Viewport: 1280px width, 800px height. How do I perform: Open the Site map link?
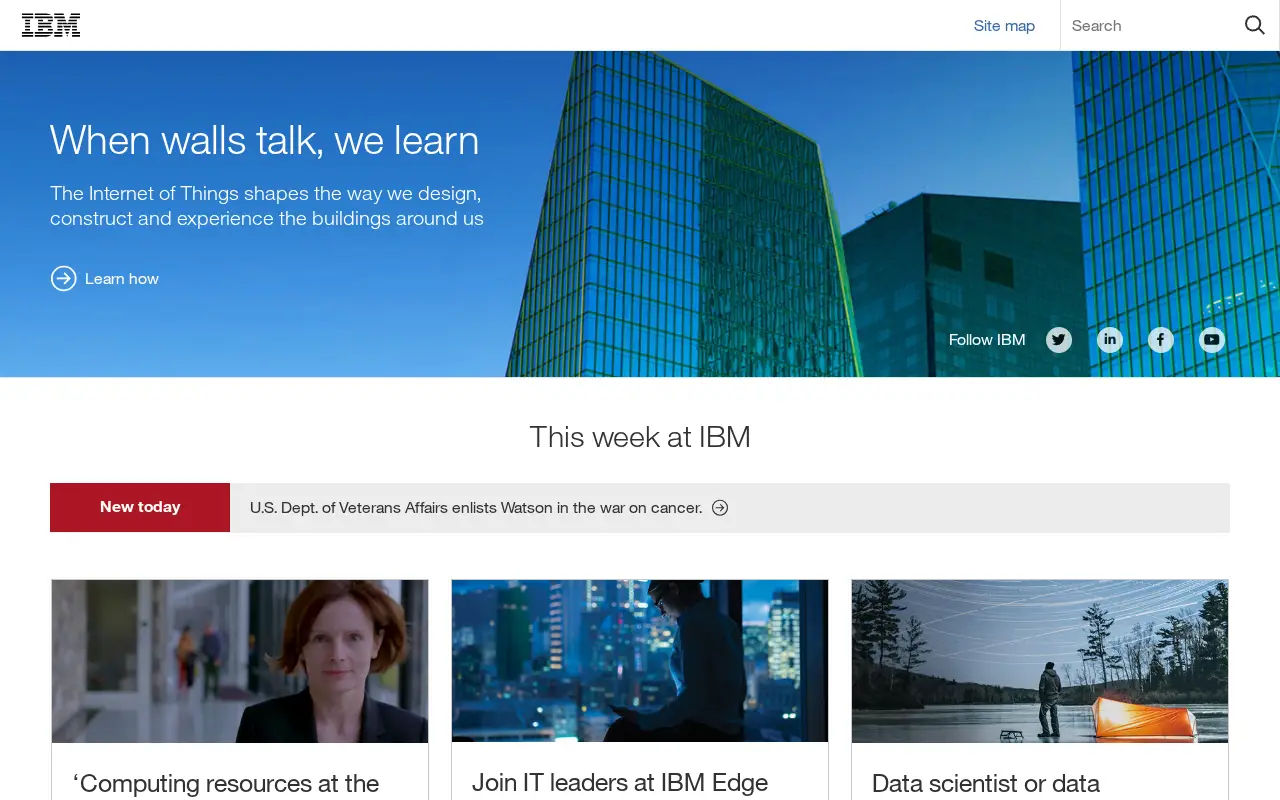[x=1004, y=26]
